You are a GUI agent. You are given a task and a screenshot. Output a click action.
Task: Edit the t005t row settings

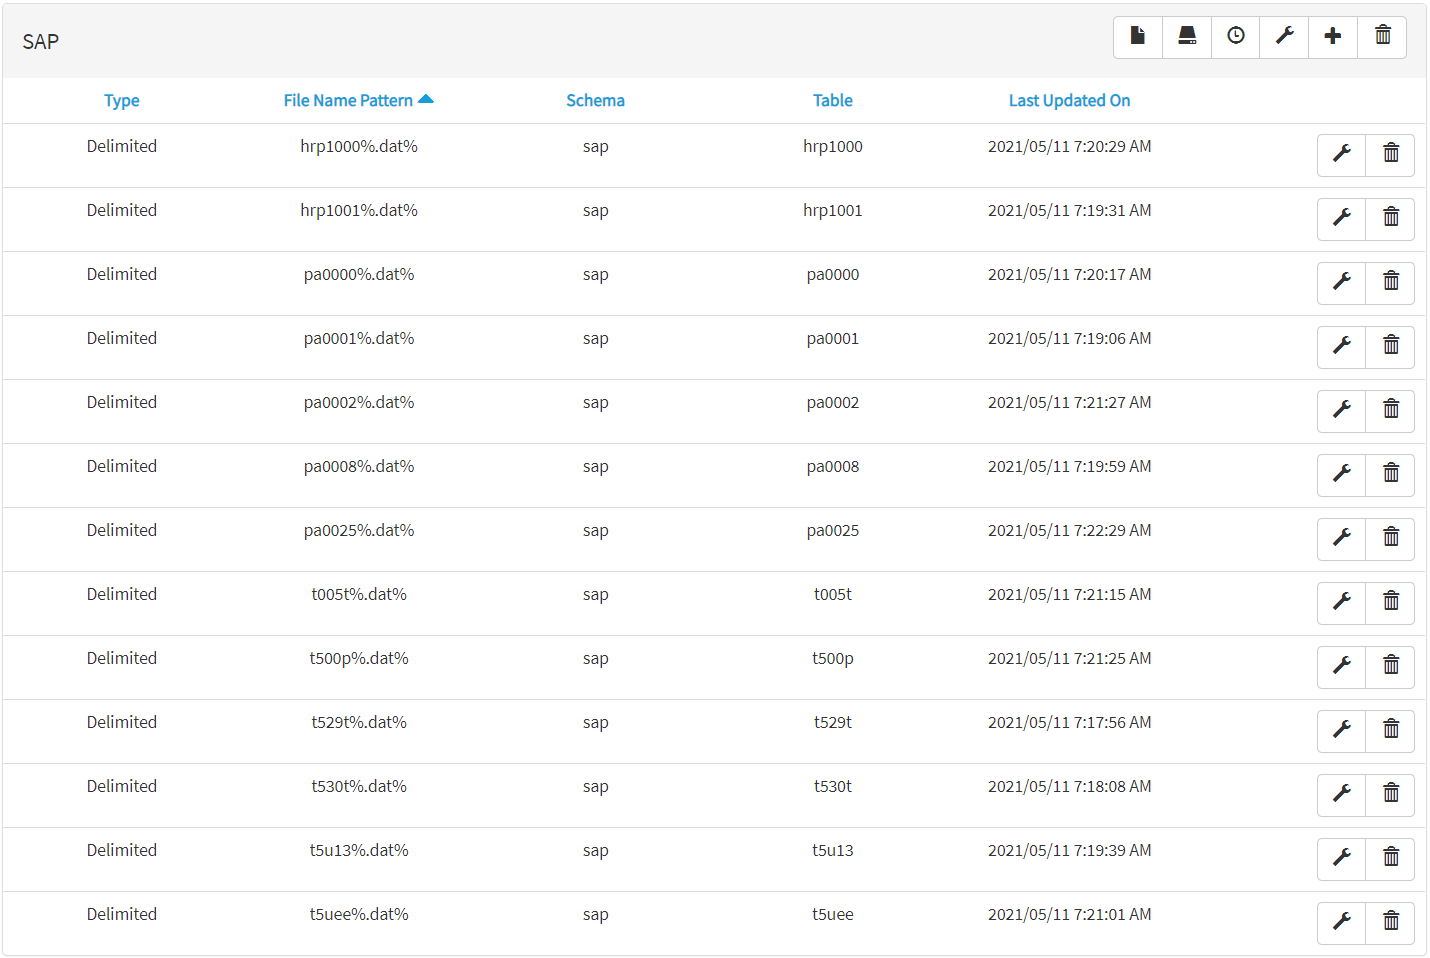point(1342,602)
